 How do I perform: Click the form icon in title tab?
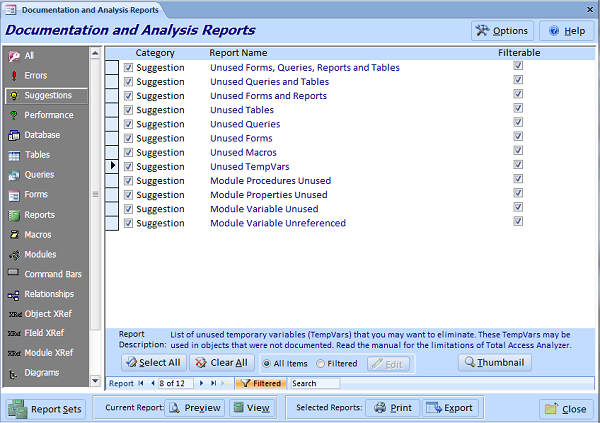coord(11,10)
